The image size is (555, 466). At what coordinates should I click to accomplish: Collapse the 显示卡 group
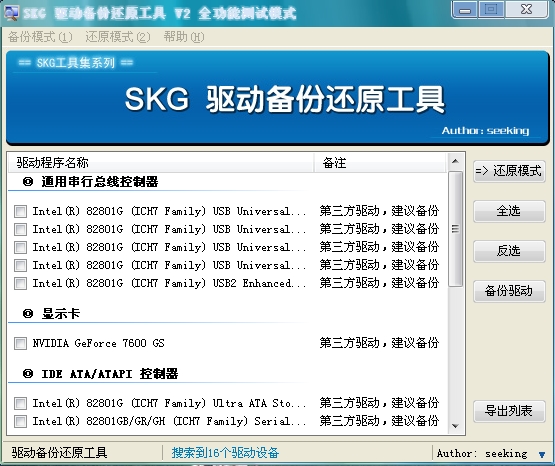pyautogui.click(x=28, y=313)
